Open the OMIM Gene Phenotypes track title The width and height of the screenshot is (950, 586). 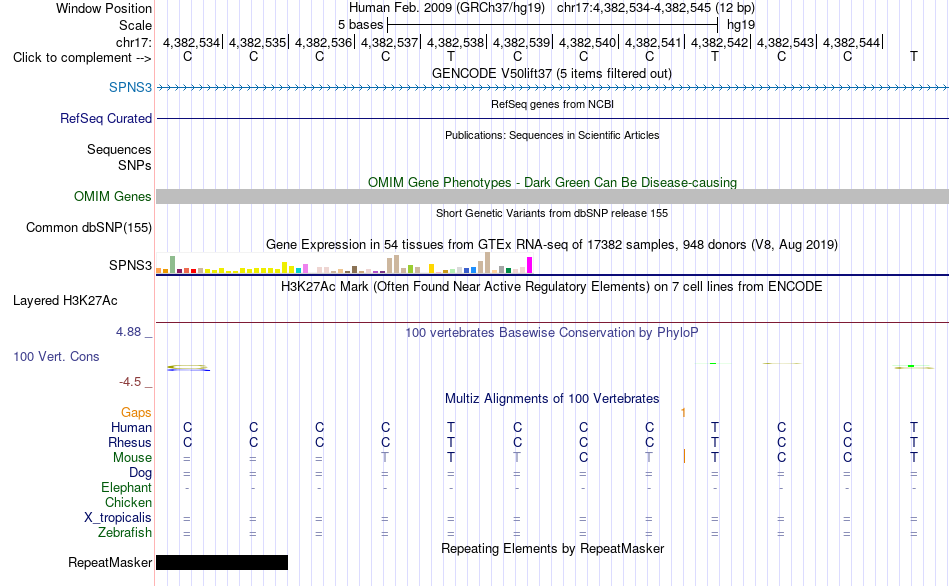pos(552,182)
